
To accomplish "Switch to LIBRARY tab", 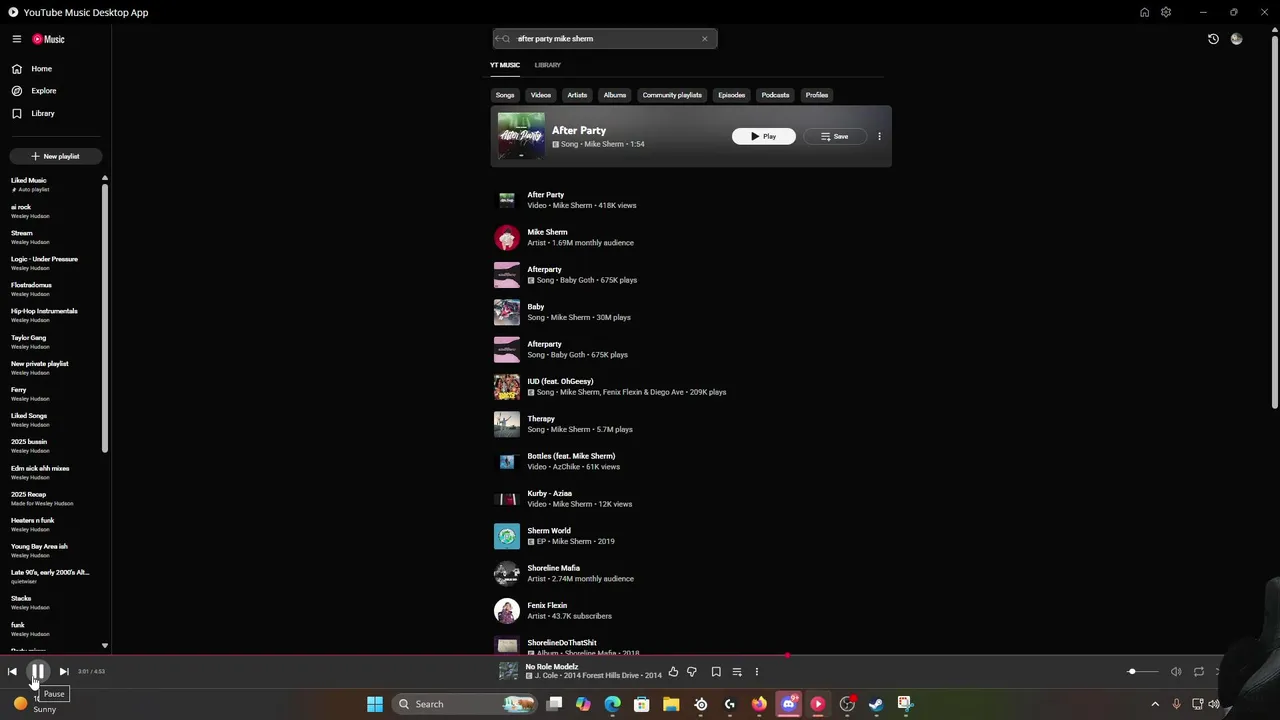I will point(547,65).
